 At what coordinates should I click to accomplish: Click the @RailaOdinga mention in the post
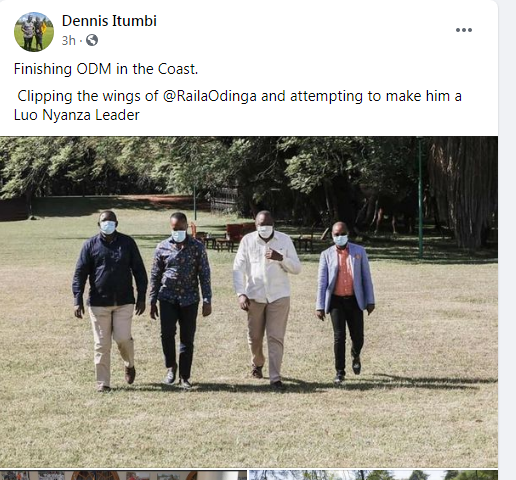pos(210,96)
